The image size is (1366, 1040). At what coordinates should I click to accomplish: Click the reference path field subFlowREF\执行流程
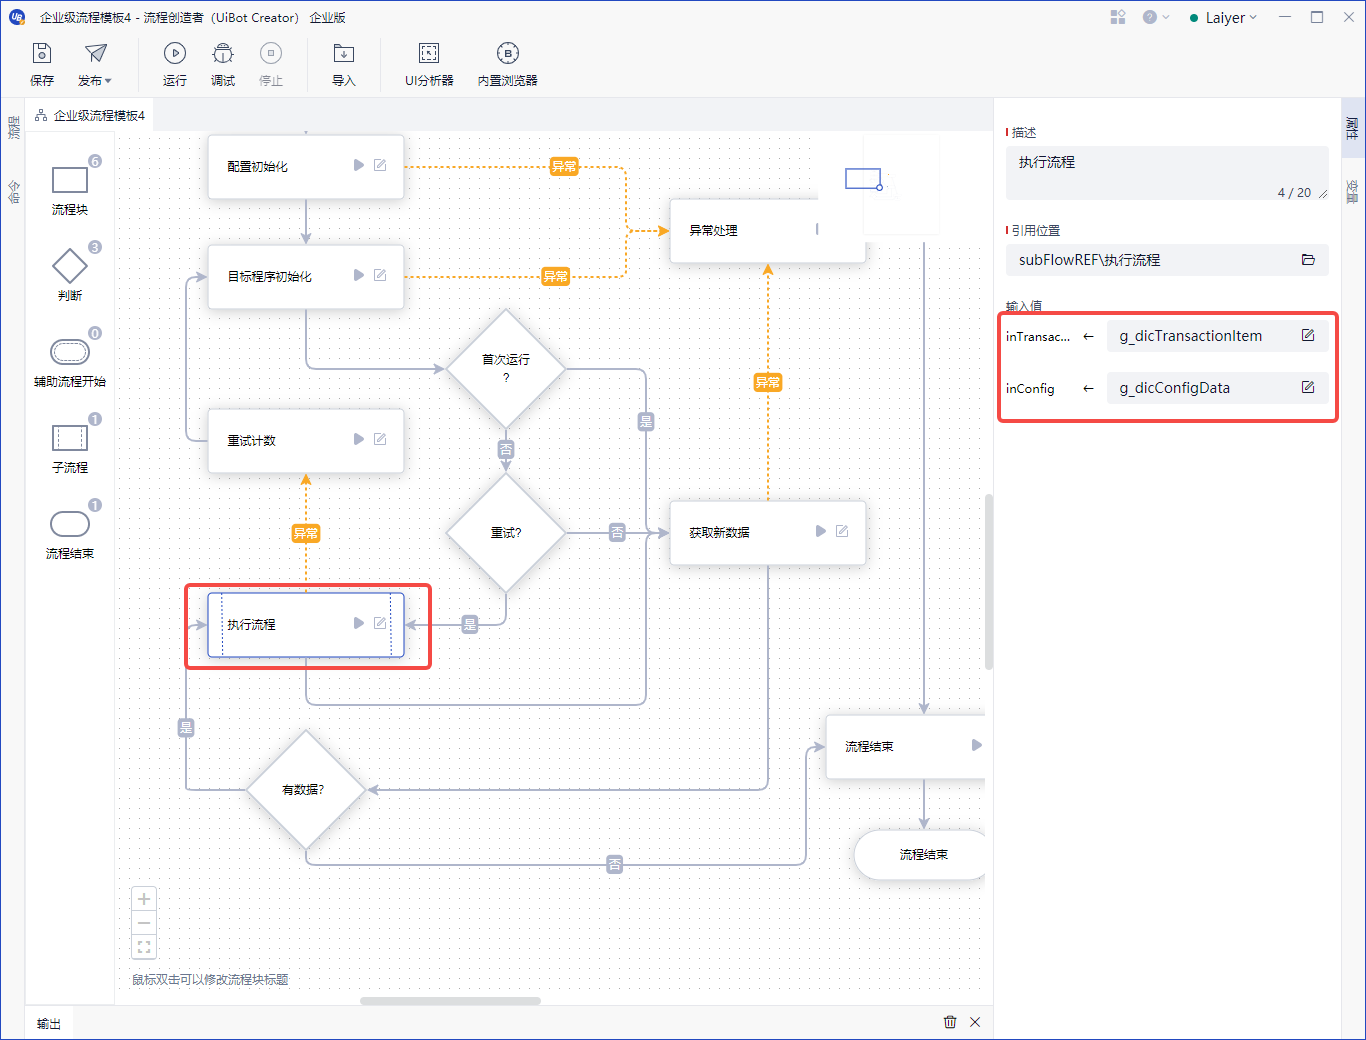click(x=1167, y=260)
